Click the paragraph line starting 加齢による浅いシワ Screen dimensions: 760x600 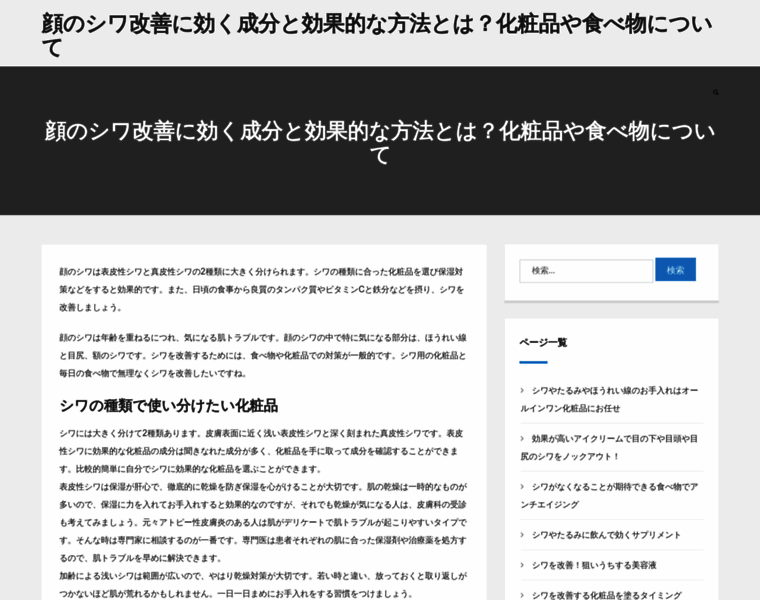pos(262,576)
